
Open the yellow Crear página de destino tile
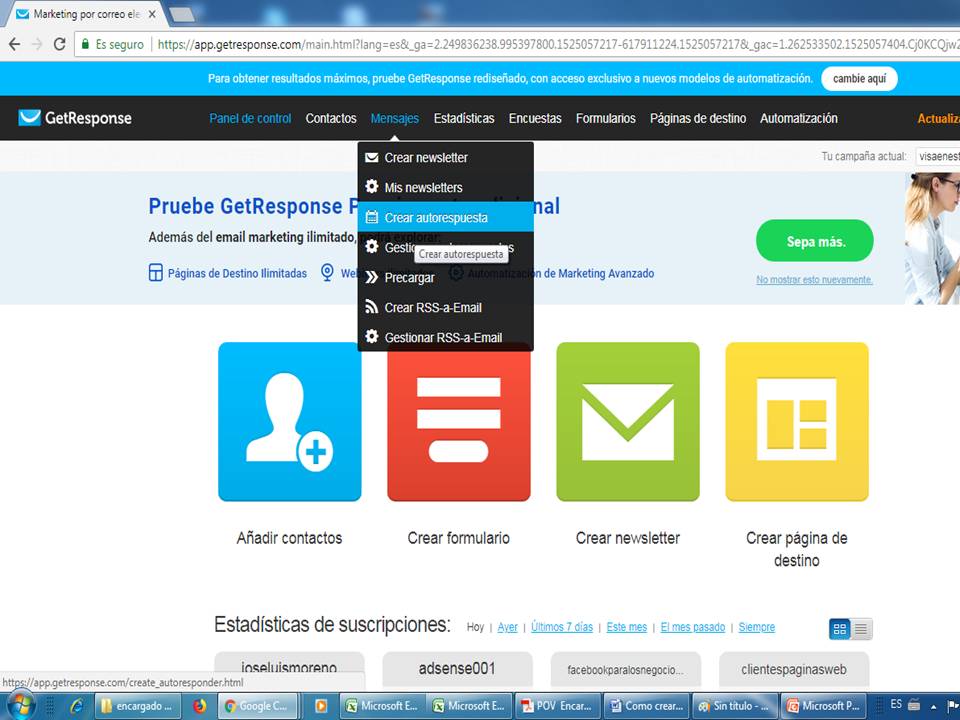click(x=796, y=421)
